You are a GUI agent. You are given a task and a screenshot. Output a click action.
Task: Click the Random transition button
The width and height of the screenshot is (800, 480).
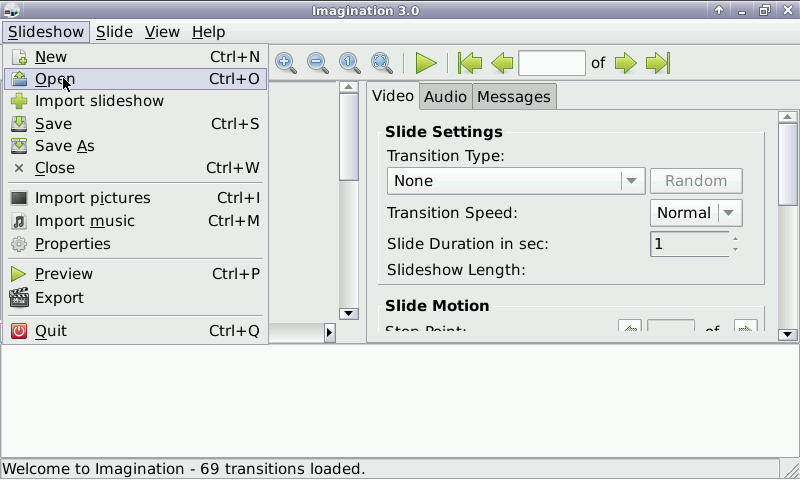coord(696,181)
